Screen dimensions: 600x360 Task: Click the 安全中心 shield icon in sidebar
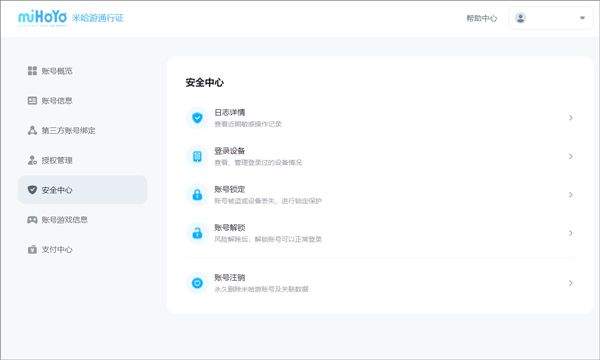(x=32, y=189)
